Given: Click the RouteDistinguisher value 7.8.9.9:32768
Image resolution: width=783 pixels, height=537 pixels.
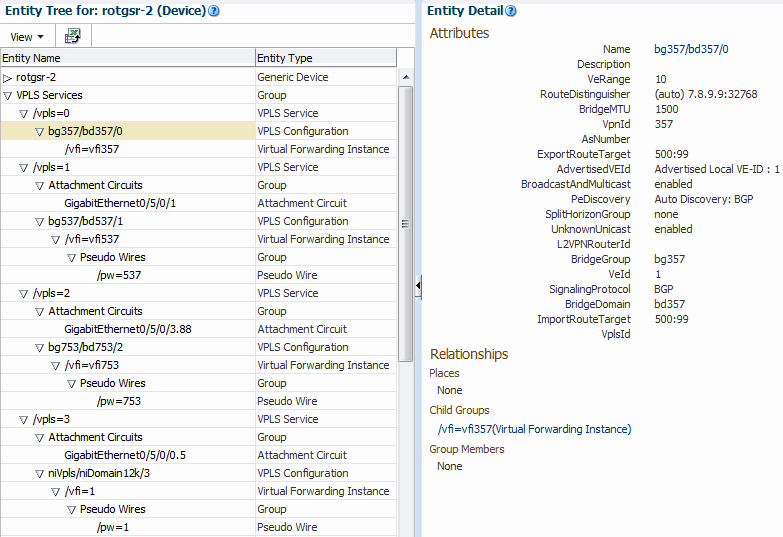Looking at the screenshot, I should pyautogui.click(x=706, y=94).
